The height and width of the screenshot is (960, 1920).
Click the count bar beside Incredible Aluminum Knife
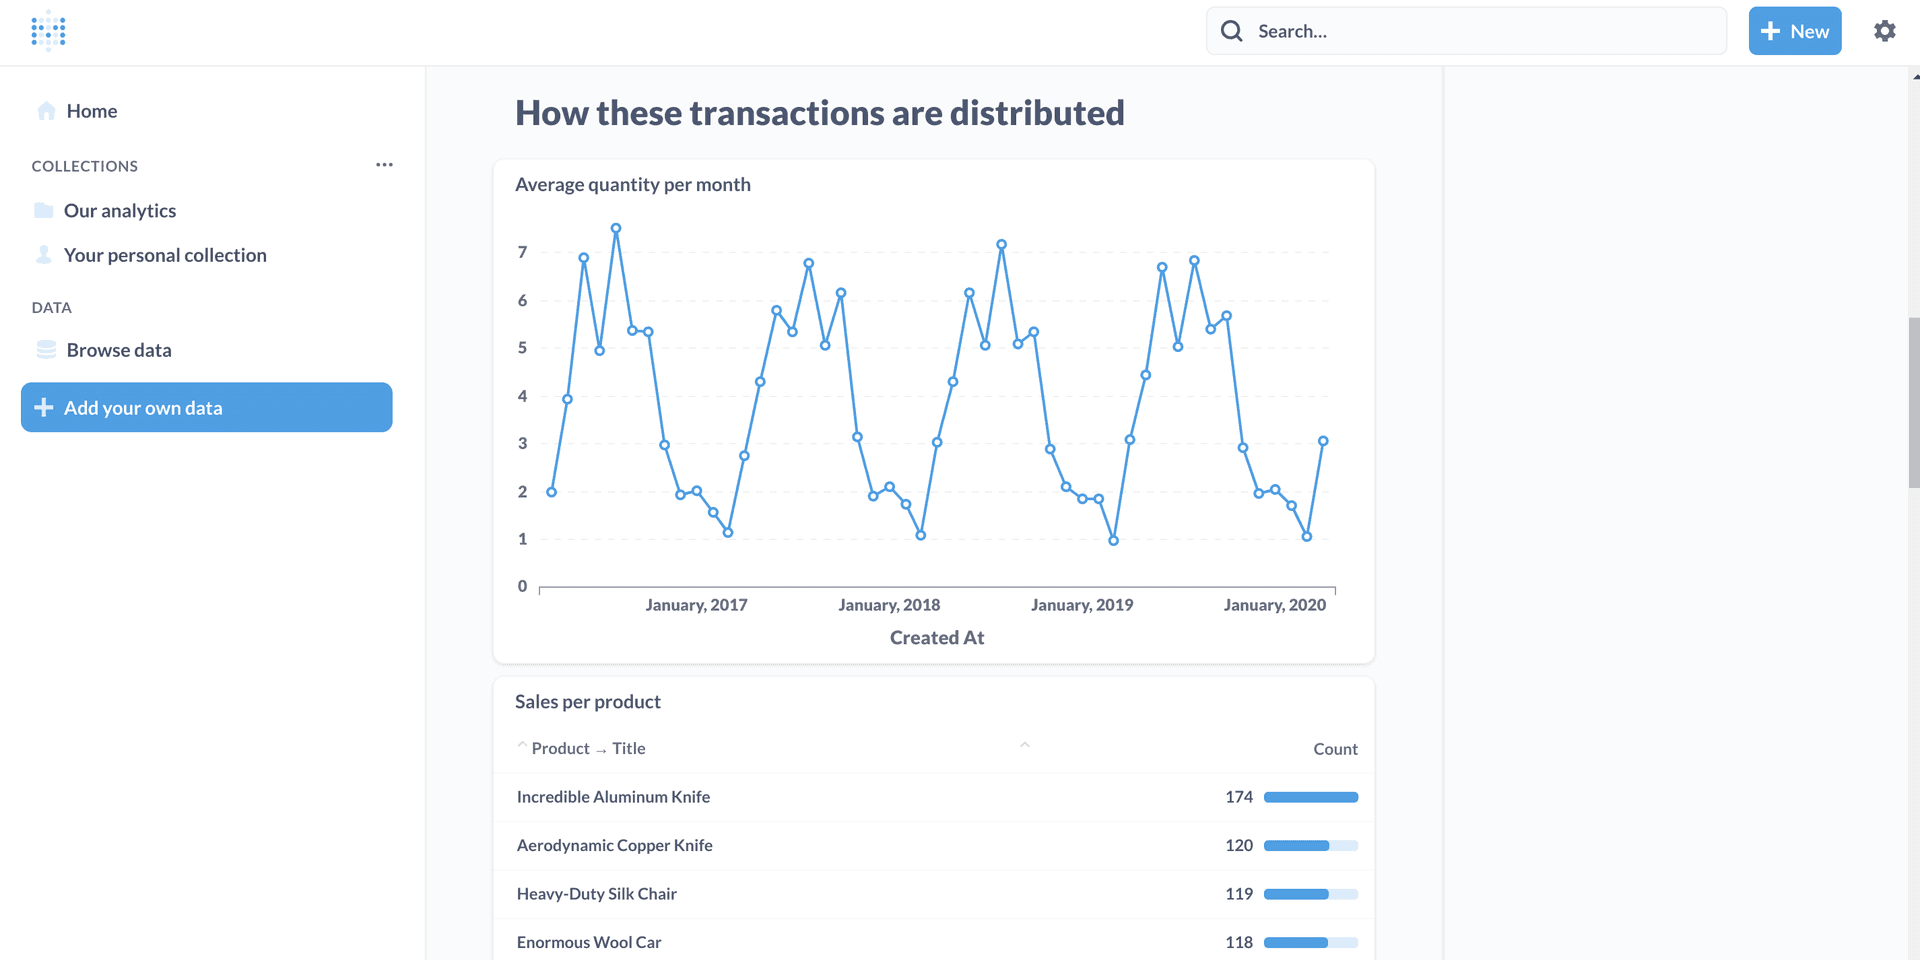tap(1310, 797)
